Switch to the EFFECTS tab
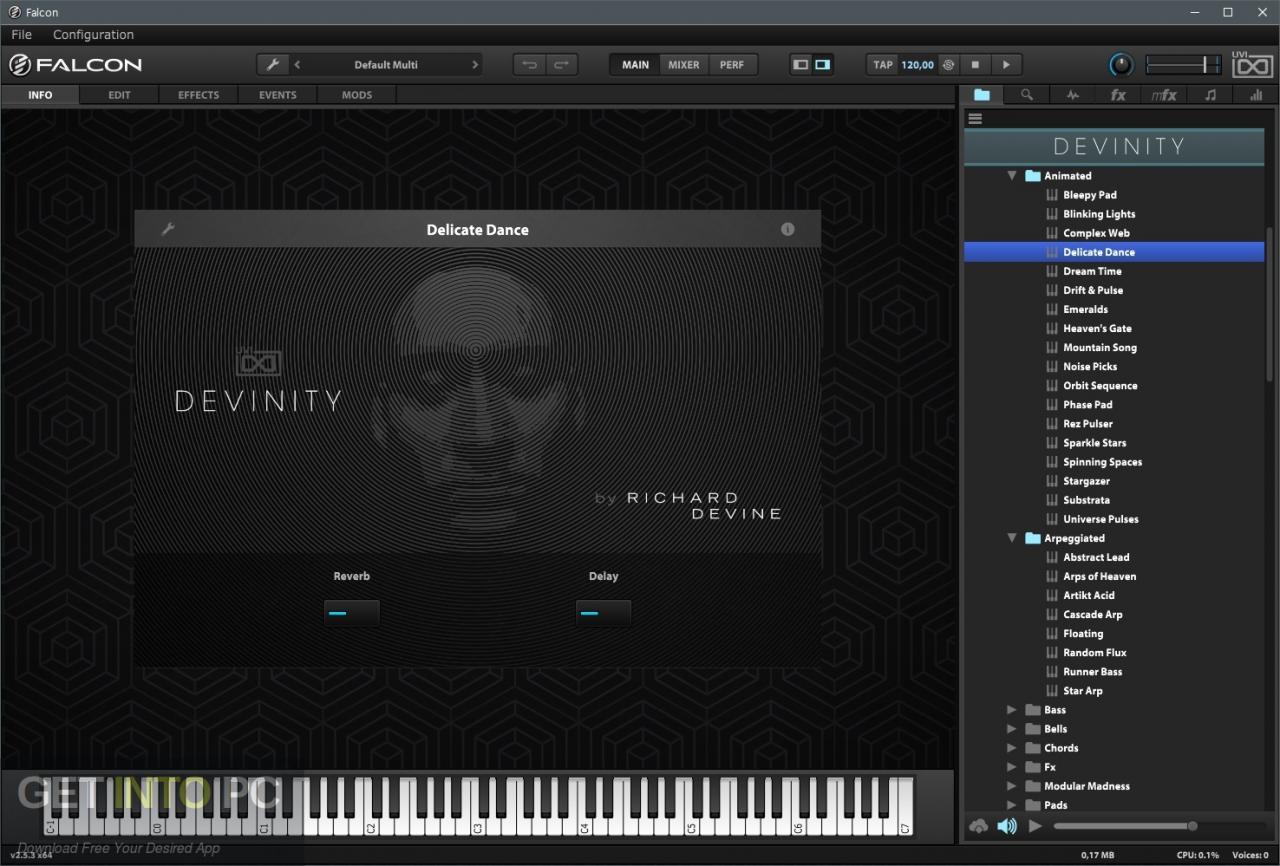The width and height of the screenshot is (1280, 866). [198, 95]
